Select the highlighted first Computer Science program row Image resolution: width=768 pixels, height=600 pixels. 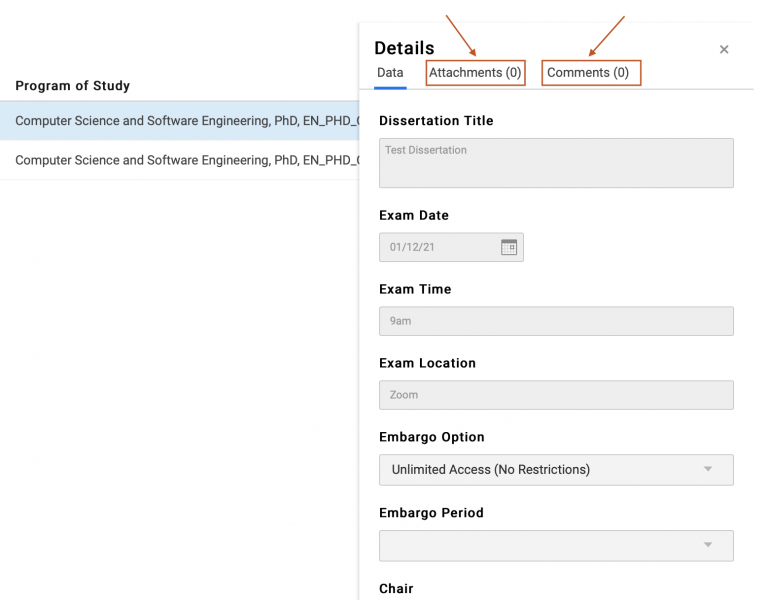(186, 121)
